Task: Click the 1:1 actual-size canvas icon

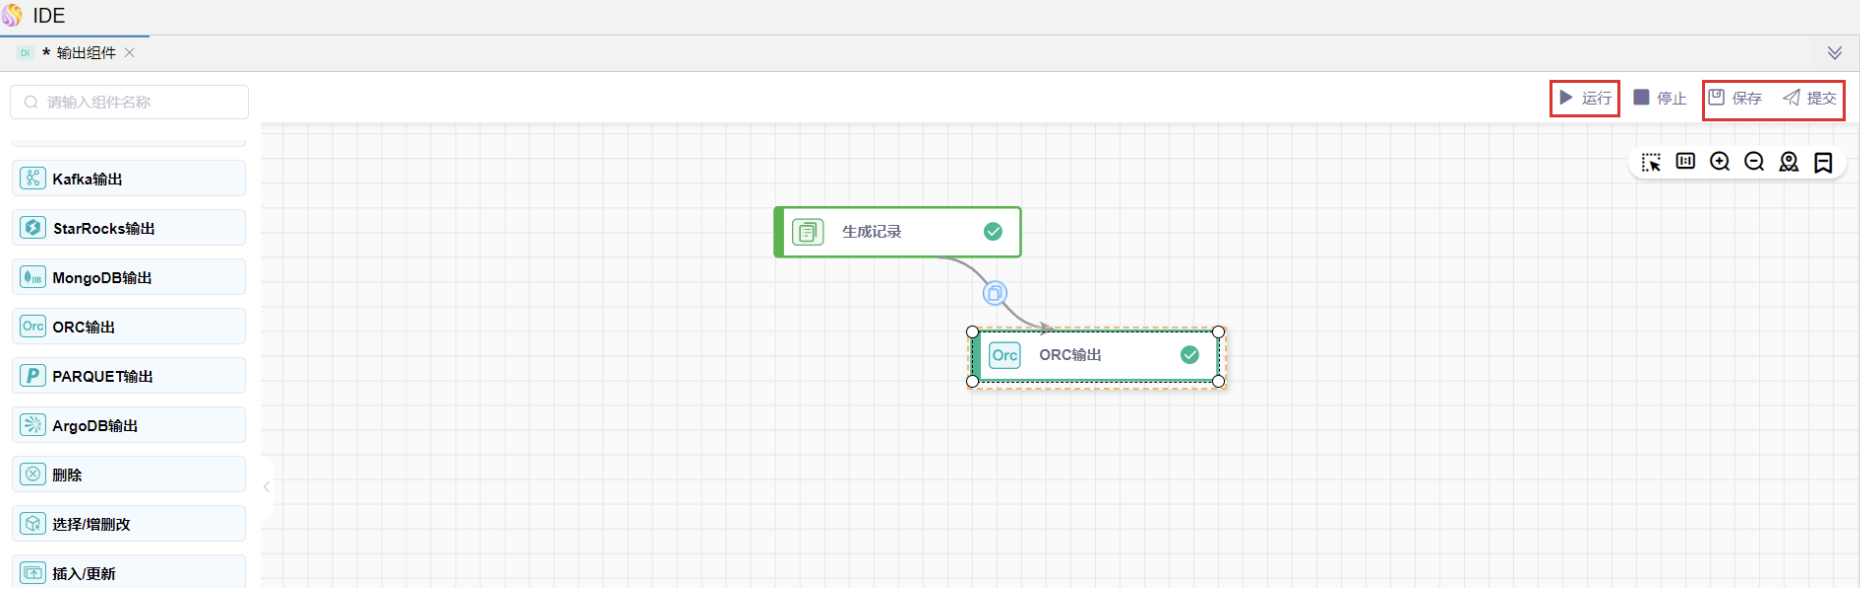Action: [1685, 162]
